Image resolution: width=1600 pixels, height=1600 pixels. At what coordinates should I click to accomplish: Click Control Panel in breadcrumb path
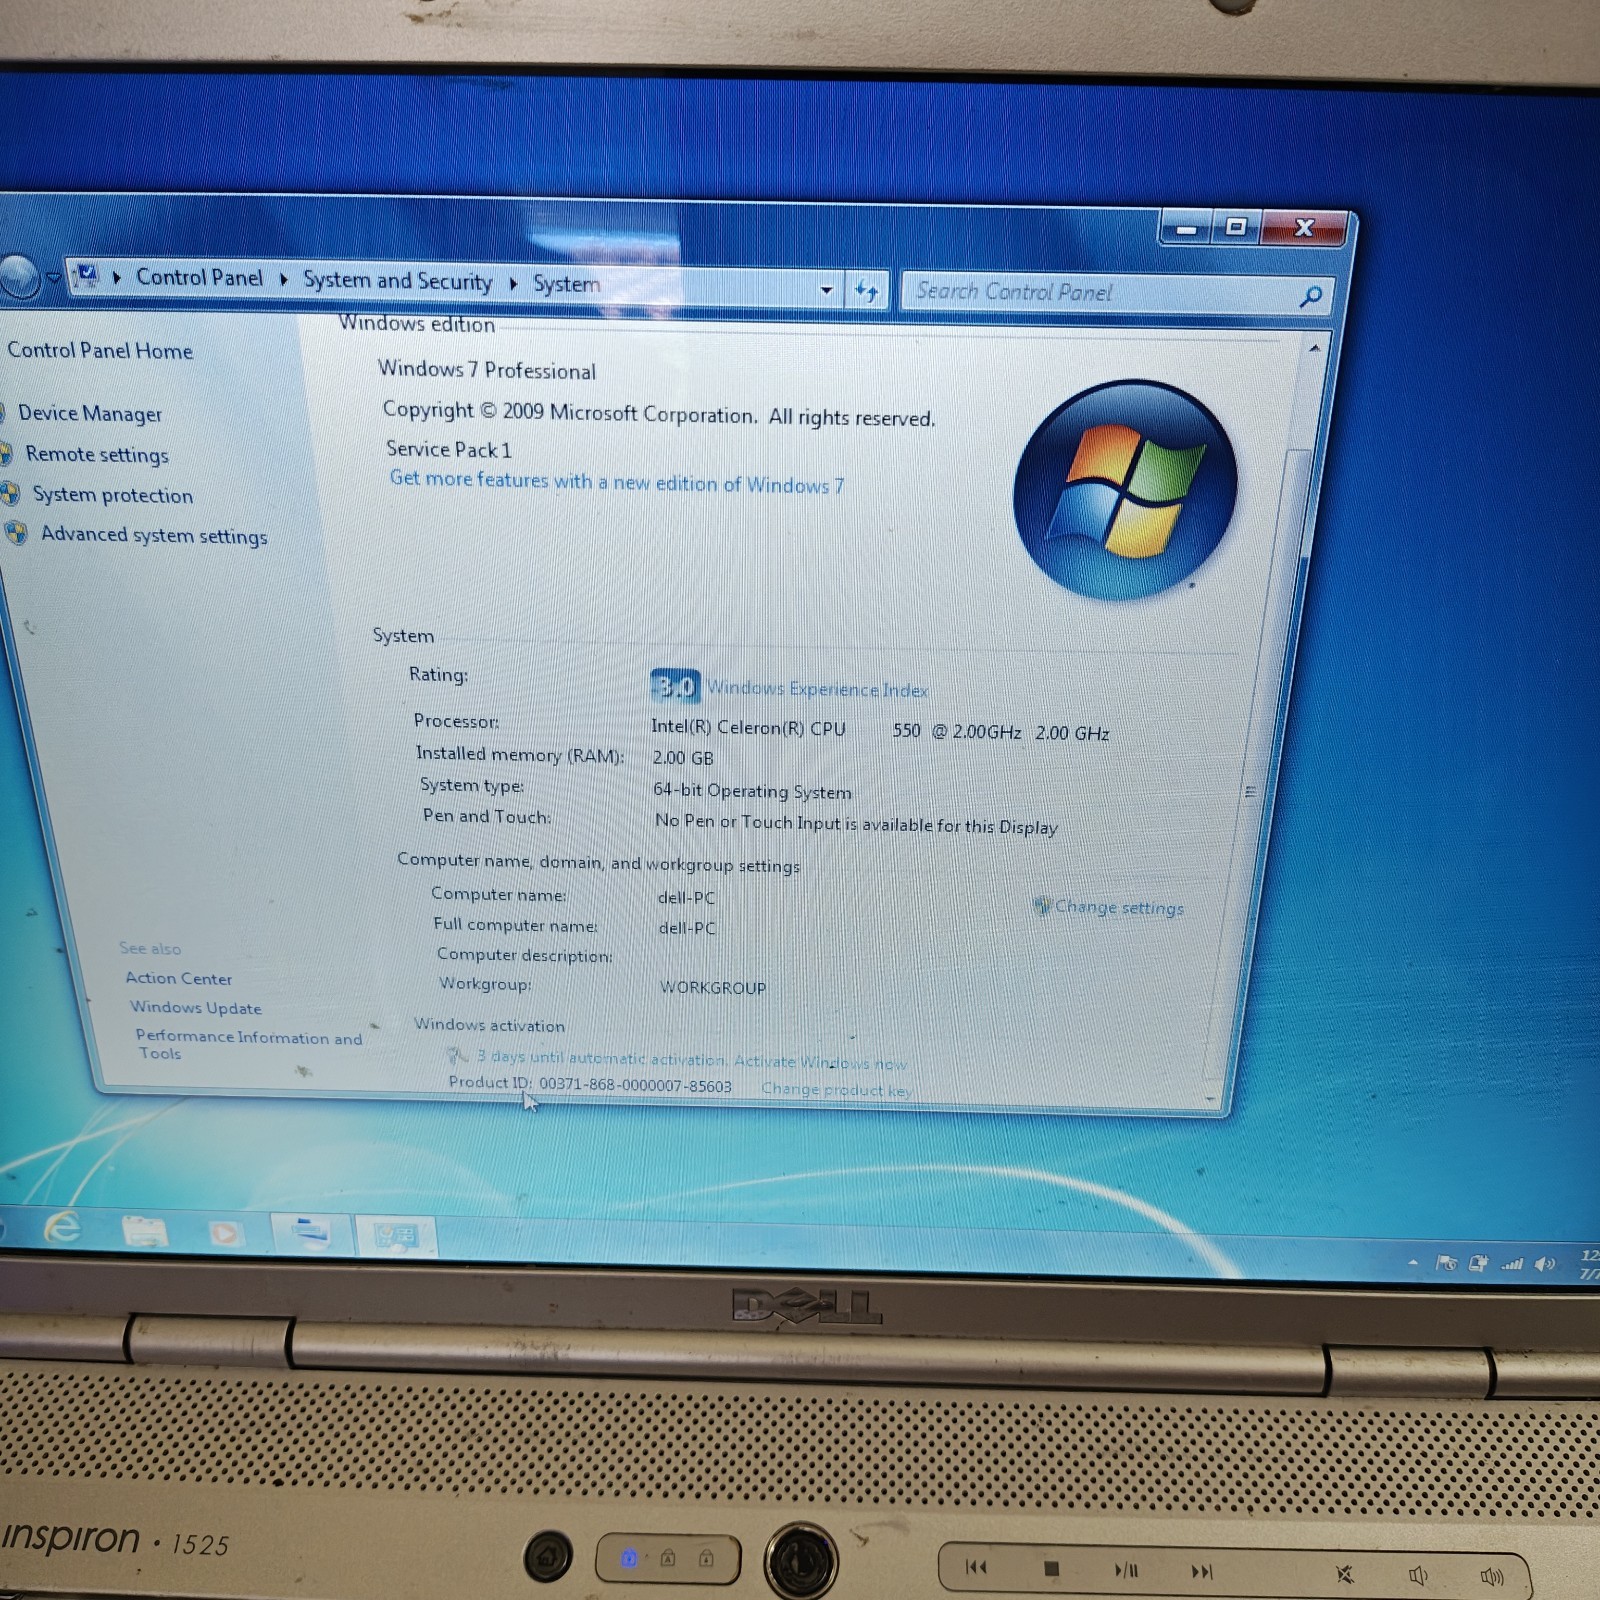pos(199,277)
